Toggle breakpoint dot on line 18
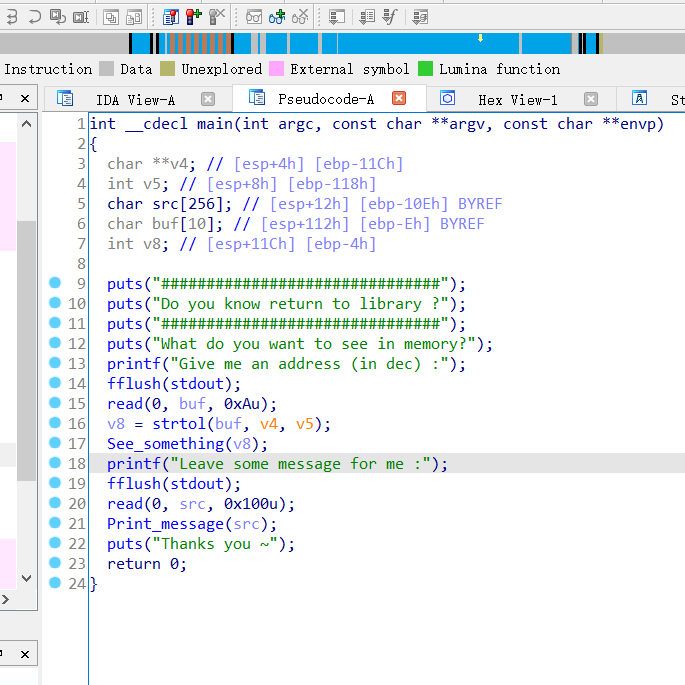 coord(55,463)
